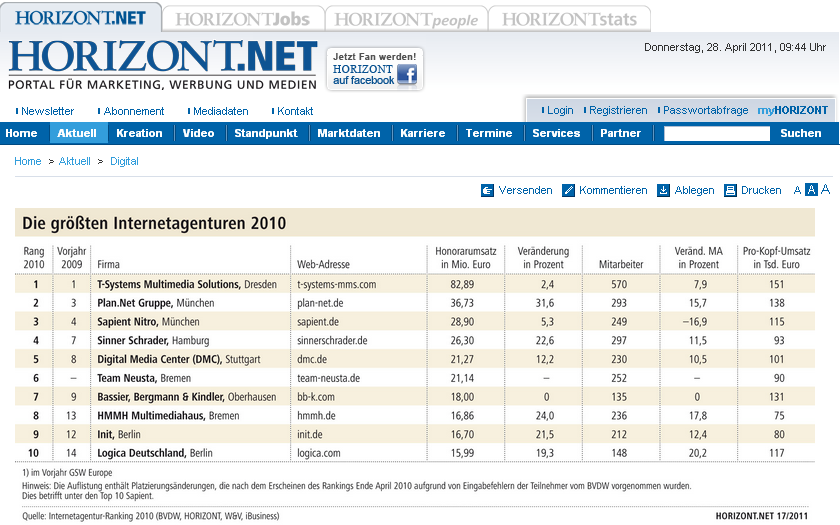
Task: Click HMMH Multimediahaus company name
Action: 151,416
